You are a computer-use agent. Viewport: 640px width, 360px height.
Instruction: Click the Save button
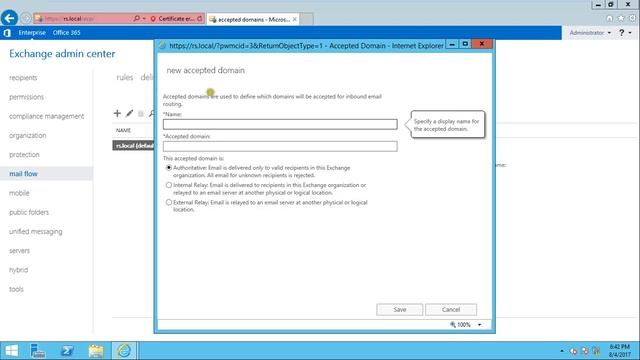[x=400, y=310]
